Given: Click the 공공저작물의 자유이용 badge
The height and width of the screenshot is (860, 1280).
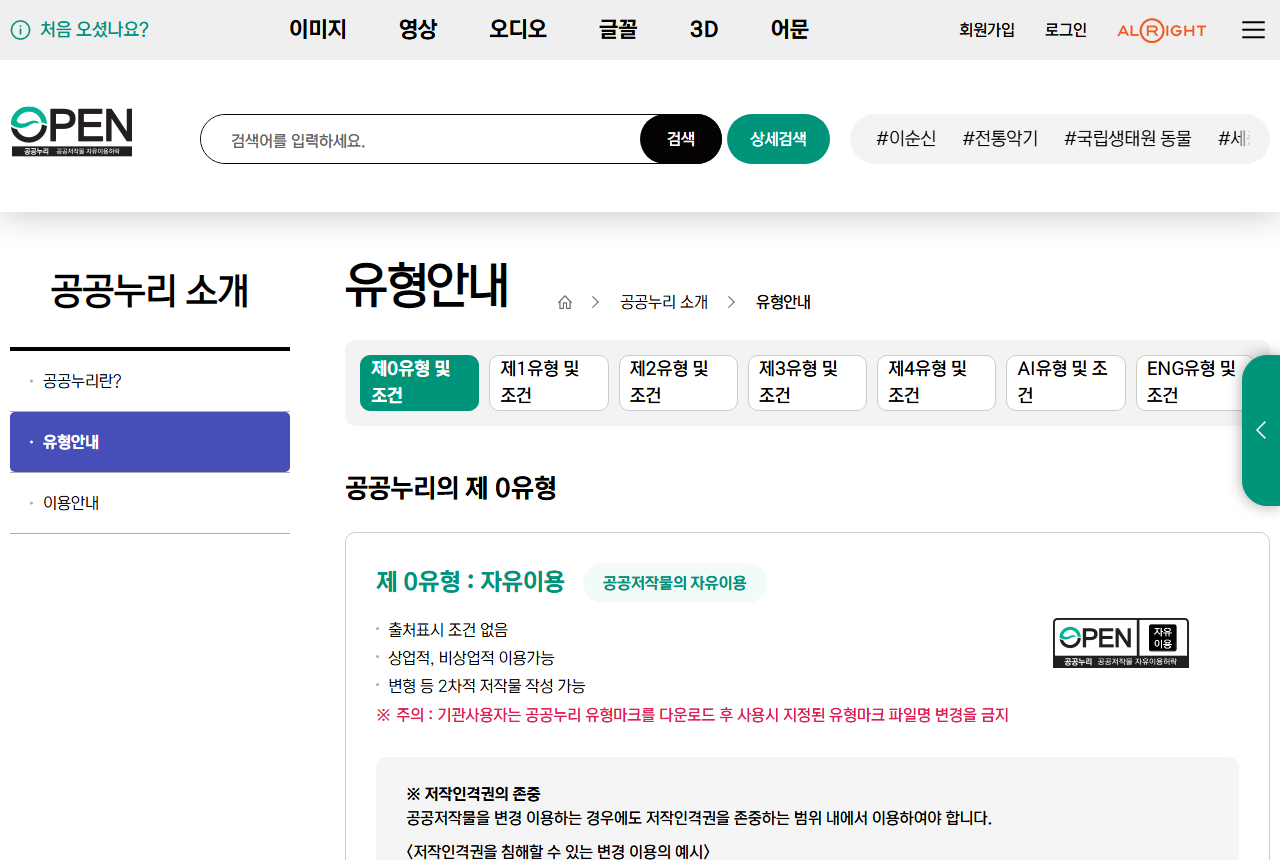Looking at the screenshot, I should 675,583.
